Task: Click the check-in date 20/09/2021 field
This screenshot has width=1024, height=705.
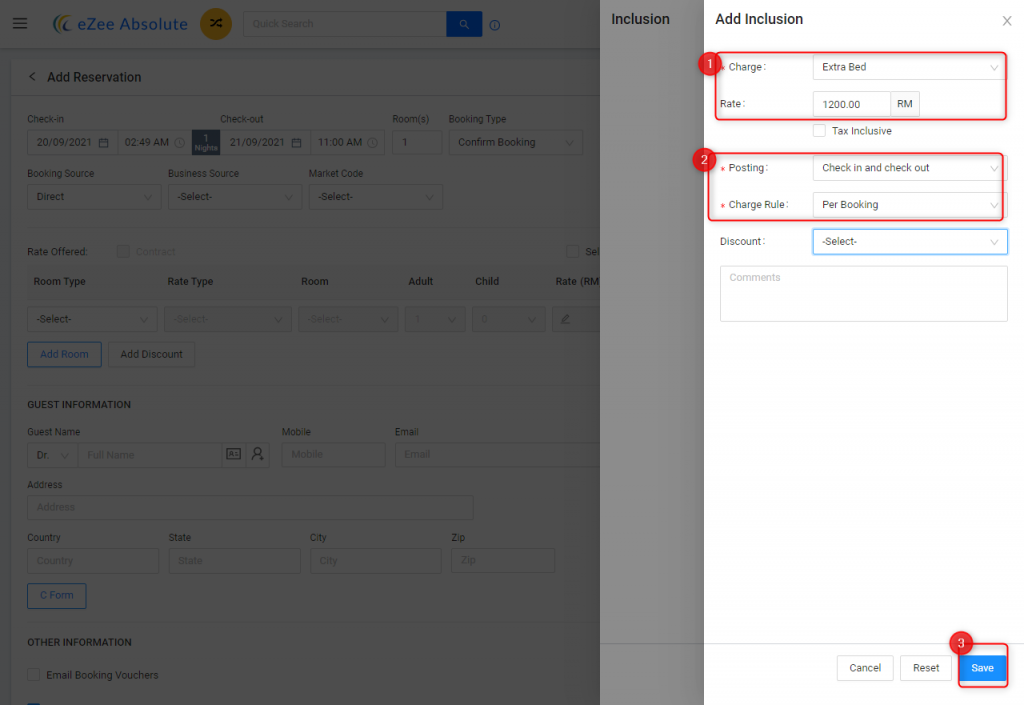Action: pos(72,142)
